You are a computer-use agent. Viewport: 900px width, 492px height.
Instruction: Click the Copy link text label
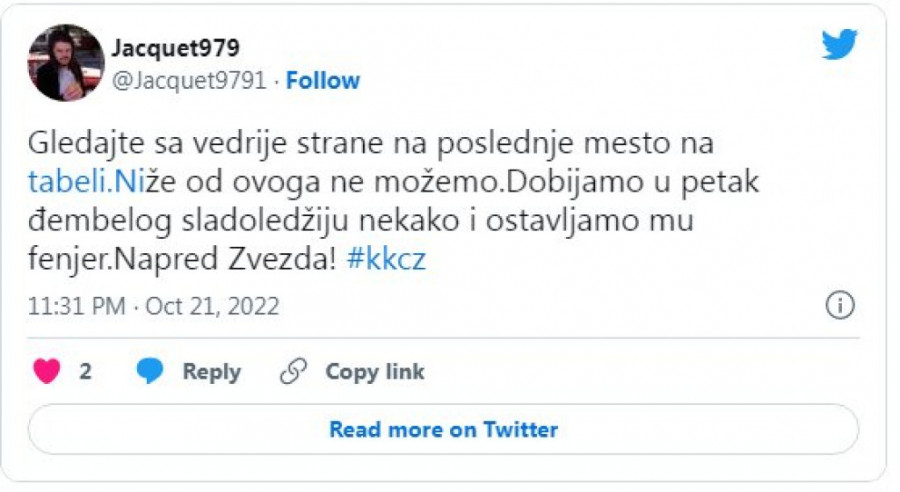coord(374,372)
